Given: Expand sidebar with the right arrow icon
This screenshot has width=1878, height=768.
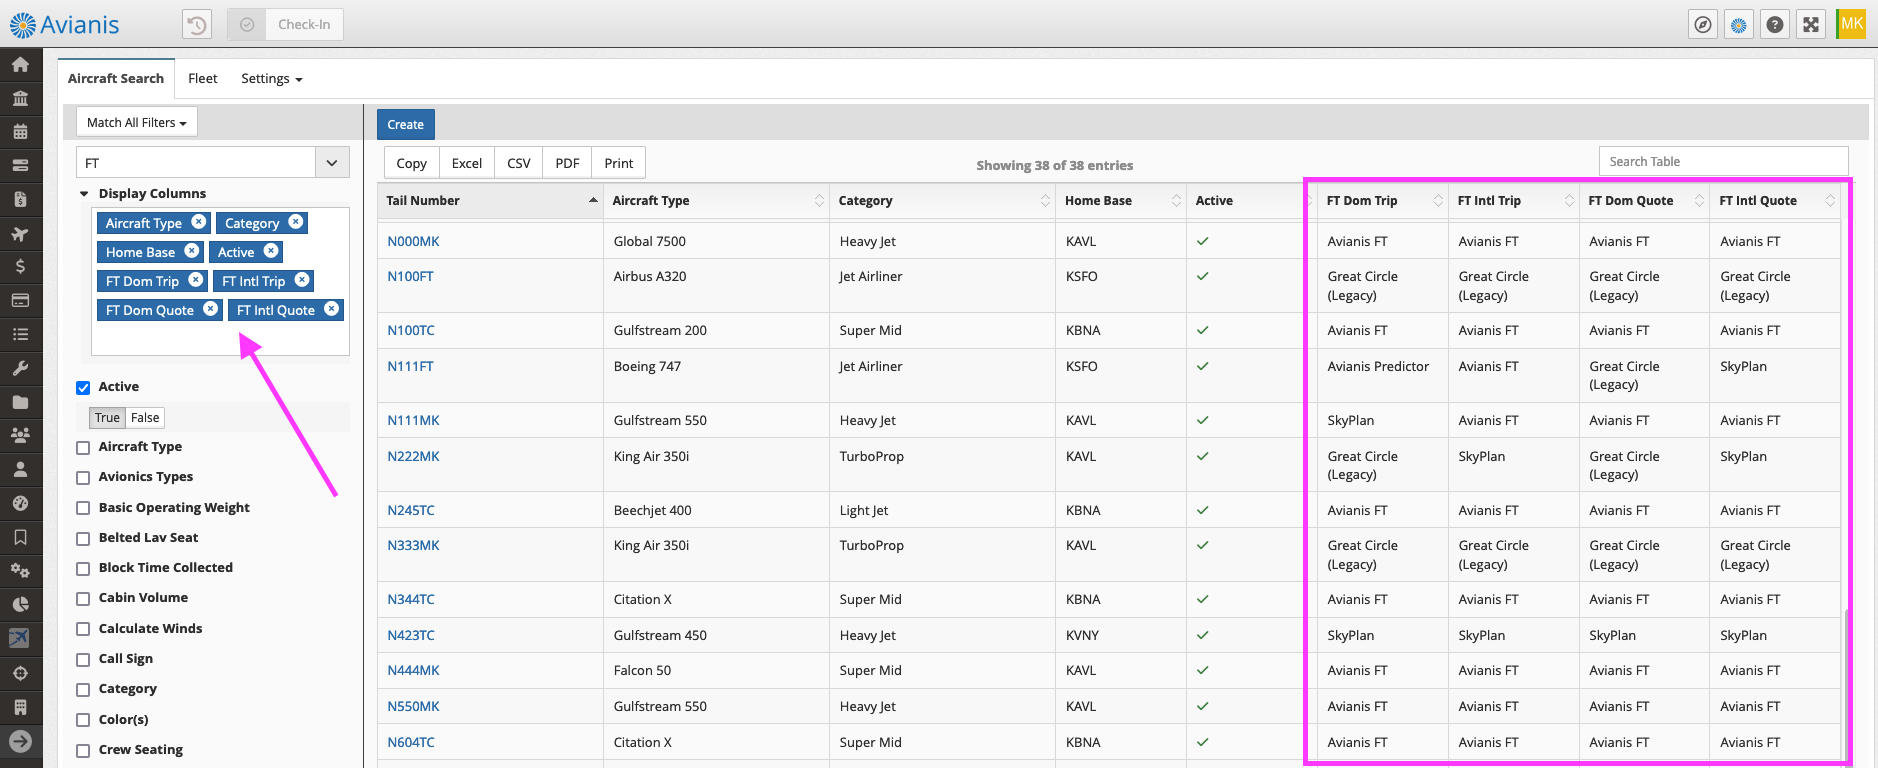Looking at the screenshot, I should pos(20,741).
